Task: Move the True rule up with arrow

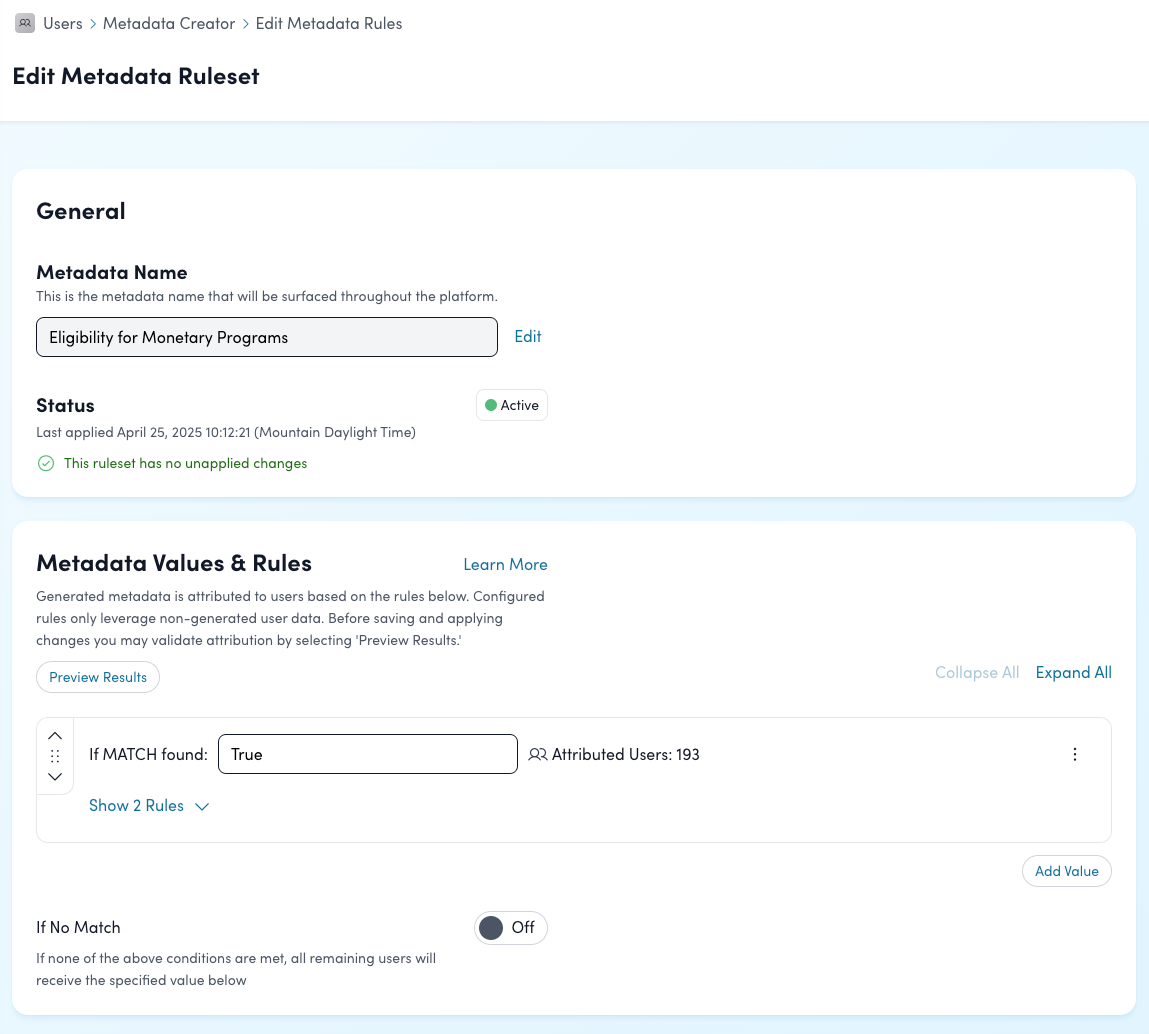Action: pyautogui.click(x=55, y=736)
